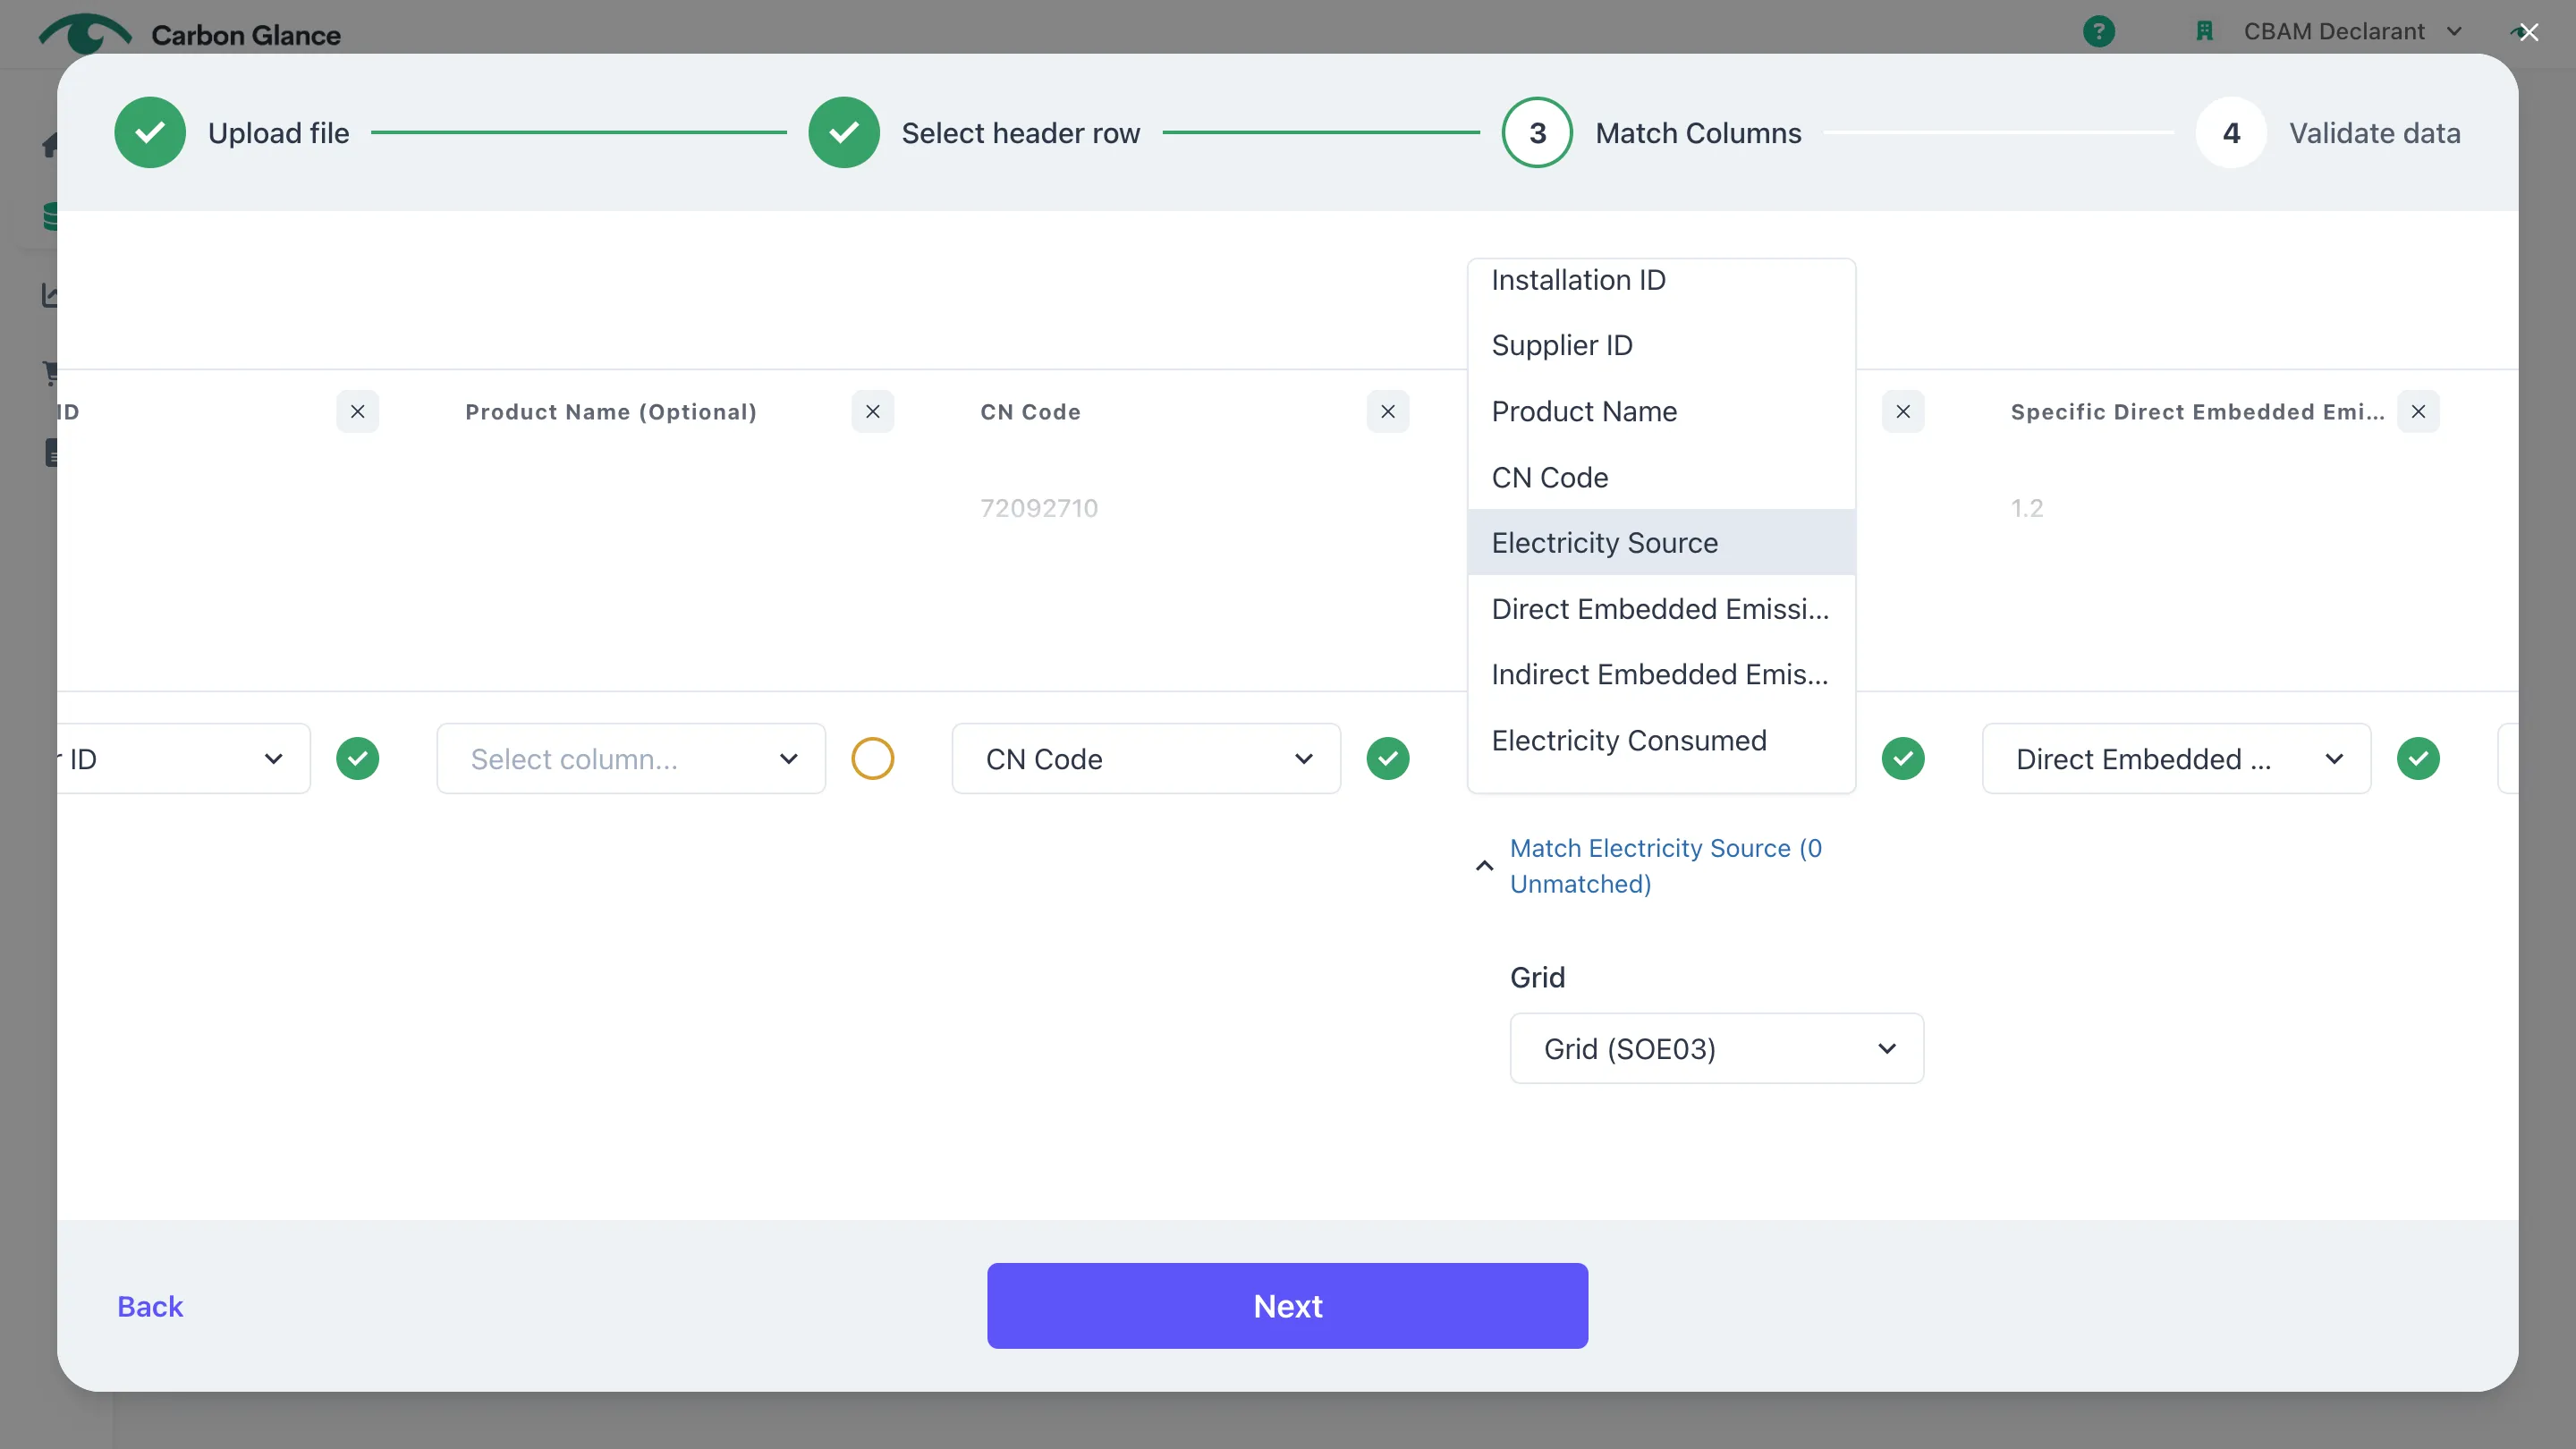Click the Grid label
The width and height of the screenshot is (2576, 1449).
click(1537, 978)
